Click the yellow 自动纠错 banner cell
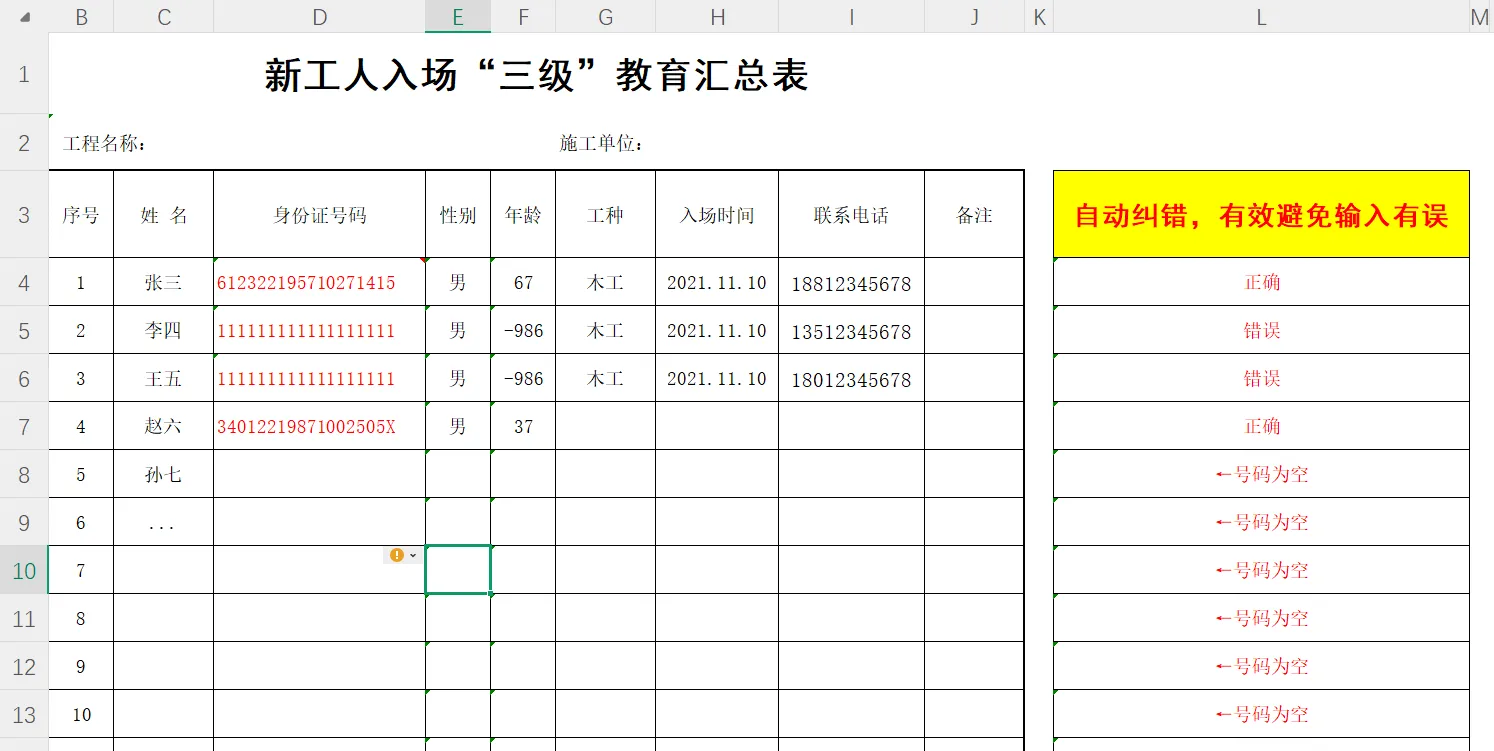 (1261, 214)
